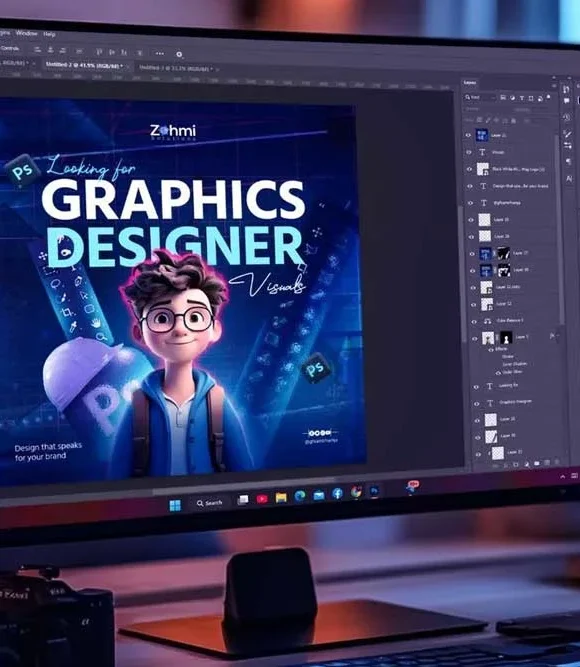Toggle the layer filtering on/off switch
This screenshot has width=580, height=667.
pyautogui.click(x=549, y=97)
